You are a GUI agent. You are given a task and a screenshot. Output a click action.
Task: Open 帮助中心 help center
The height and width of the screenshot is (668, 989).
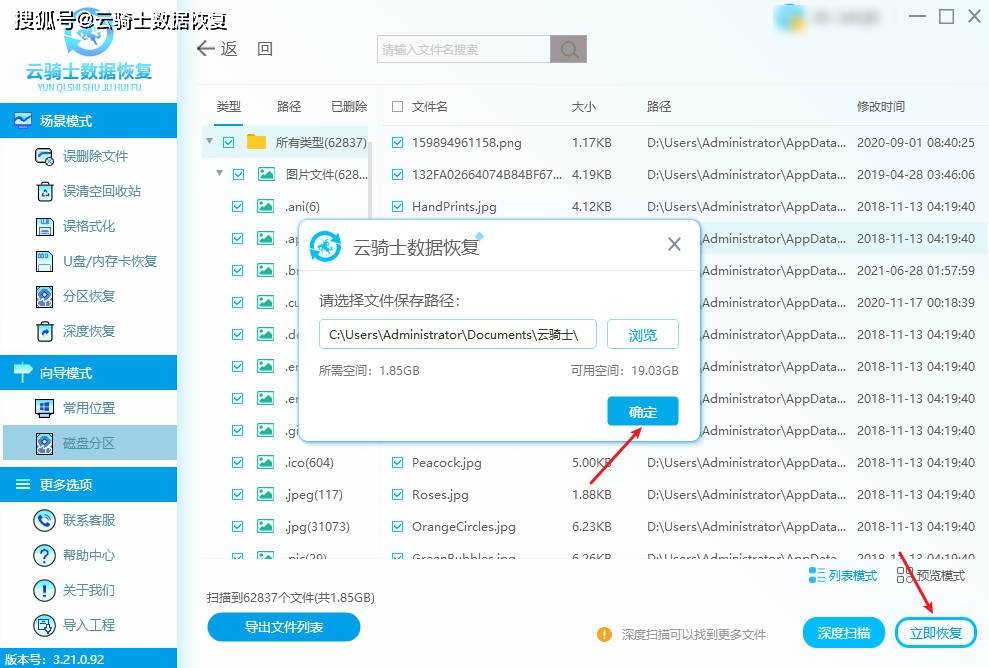44,555
